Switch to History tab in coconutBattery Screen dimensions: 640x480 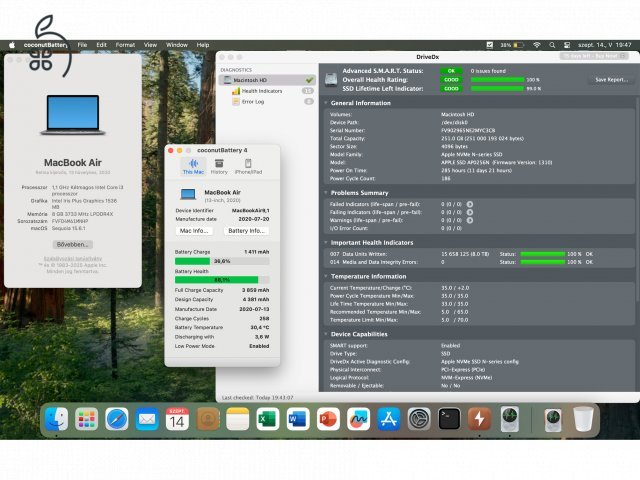tap(219, 167)
